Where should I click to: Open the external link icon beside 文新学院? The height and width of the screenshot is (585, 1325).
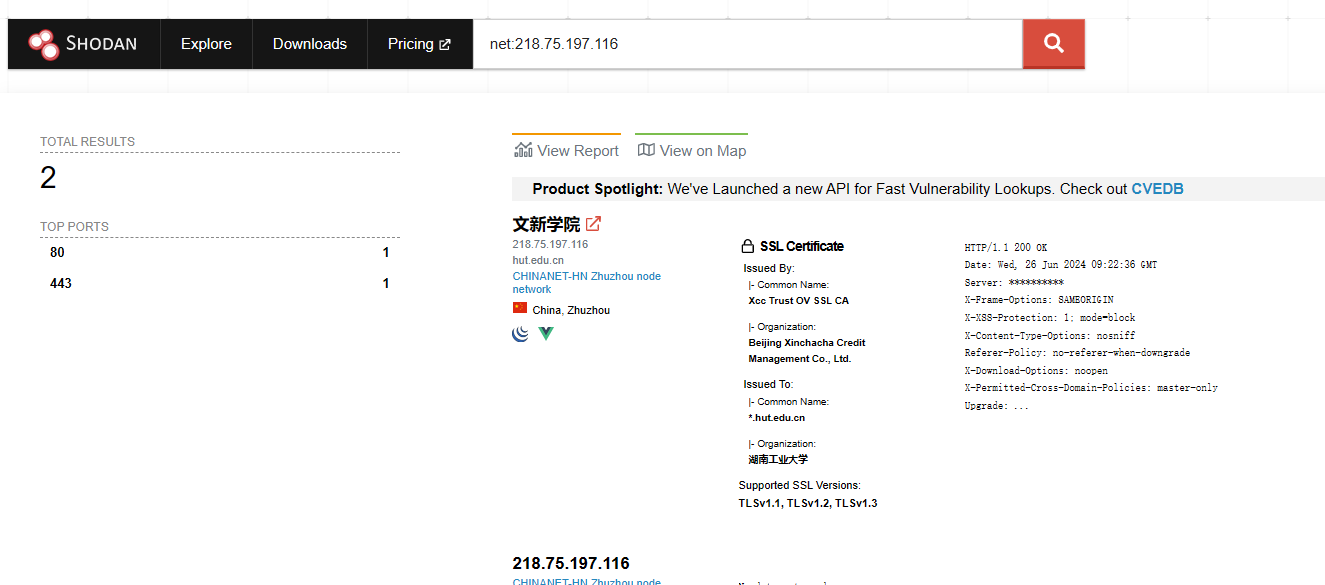593,224
